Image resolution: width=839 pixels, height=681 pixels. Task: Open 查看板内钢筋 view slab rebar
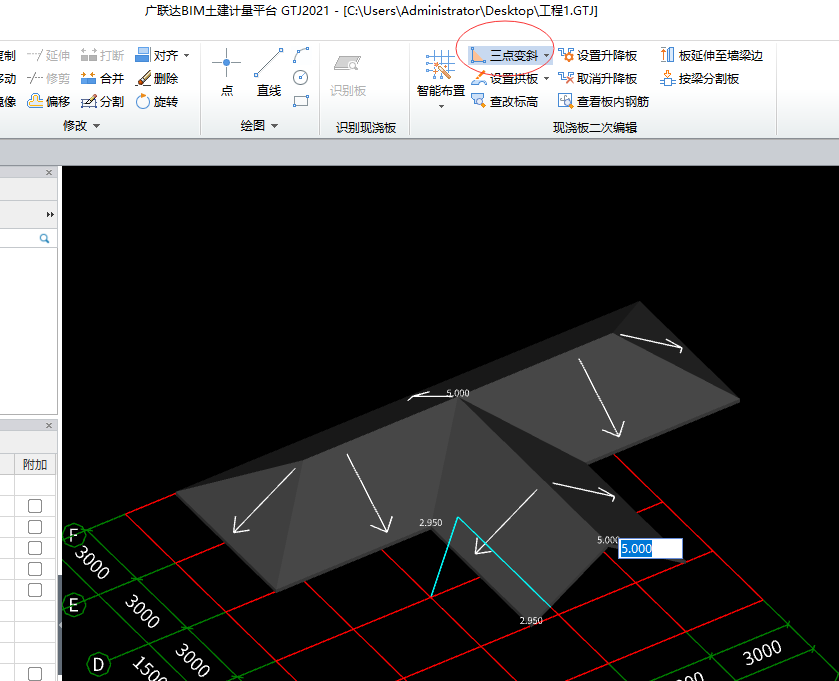604,102
